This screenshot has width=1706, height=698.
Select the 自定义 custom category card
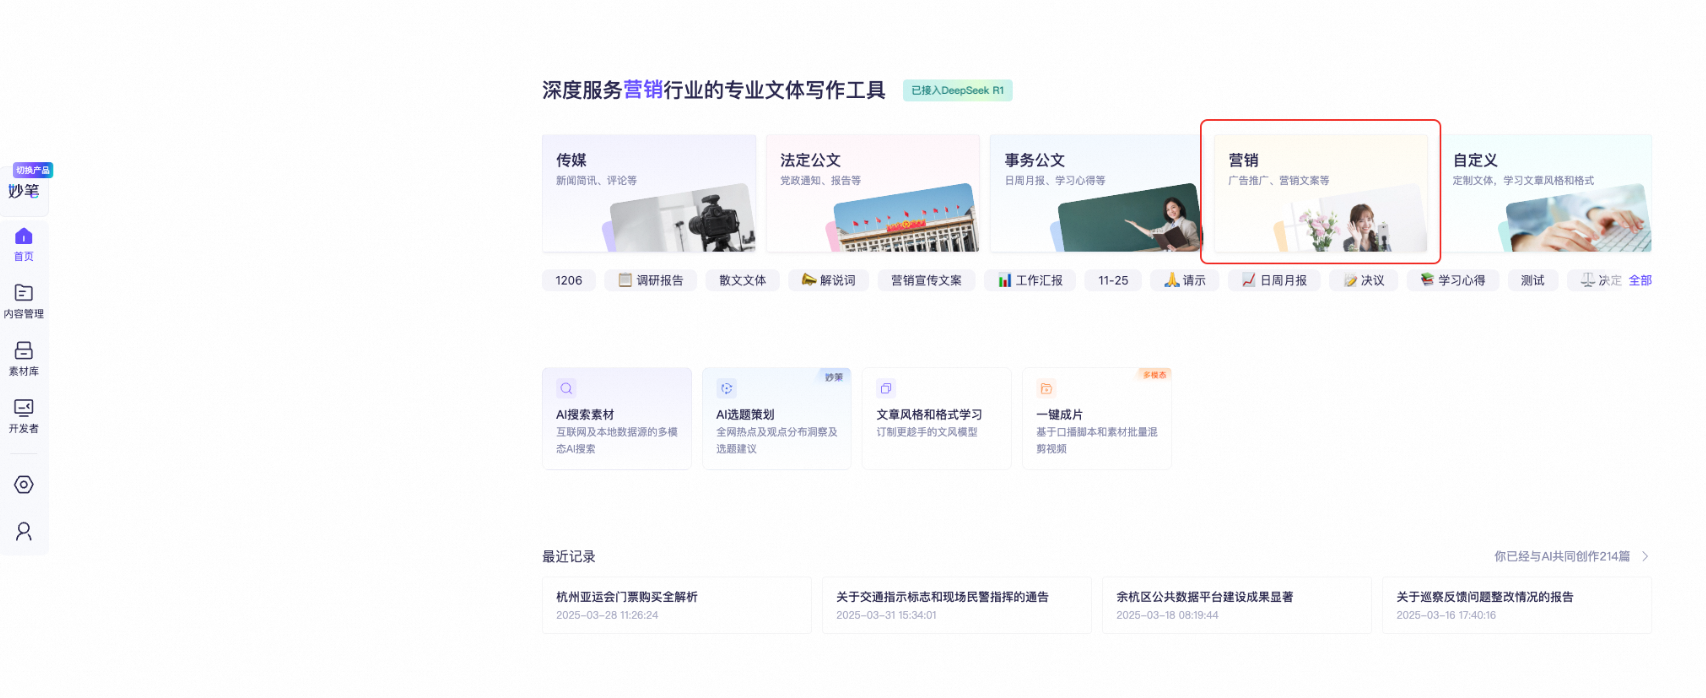[1545, 193]
